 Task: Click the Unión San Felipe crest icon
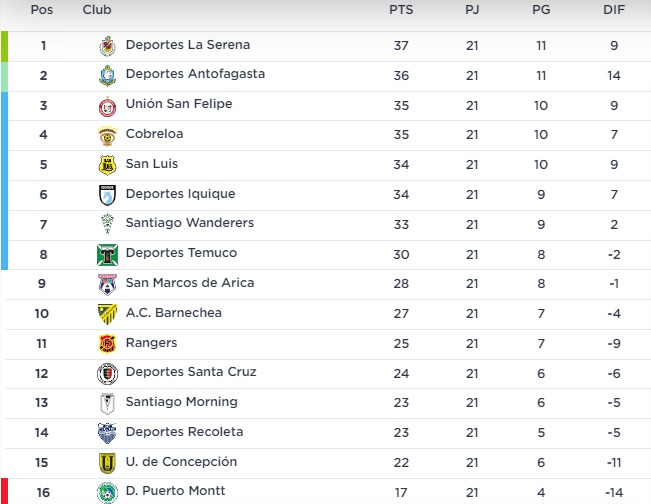click(x=108, y=107)
